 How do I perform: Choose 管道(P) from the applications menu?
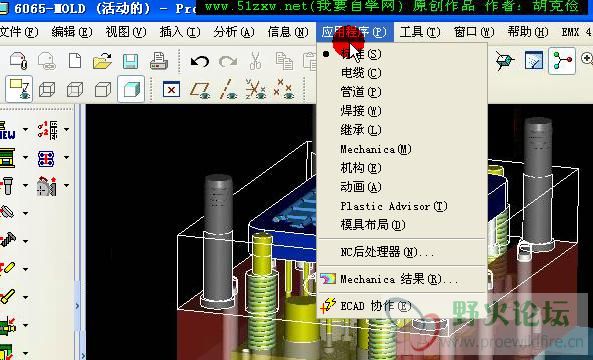click(402, 92)
